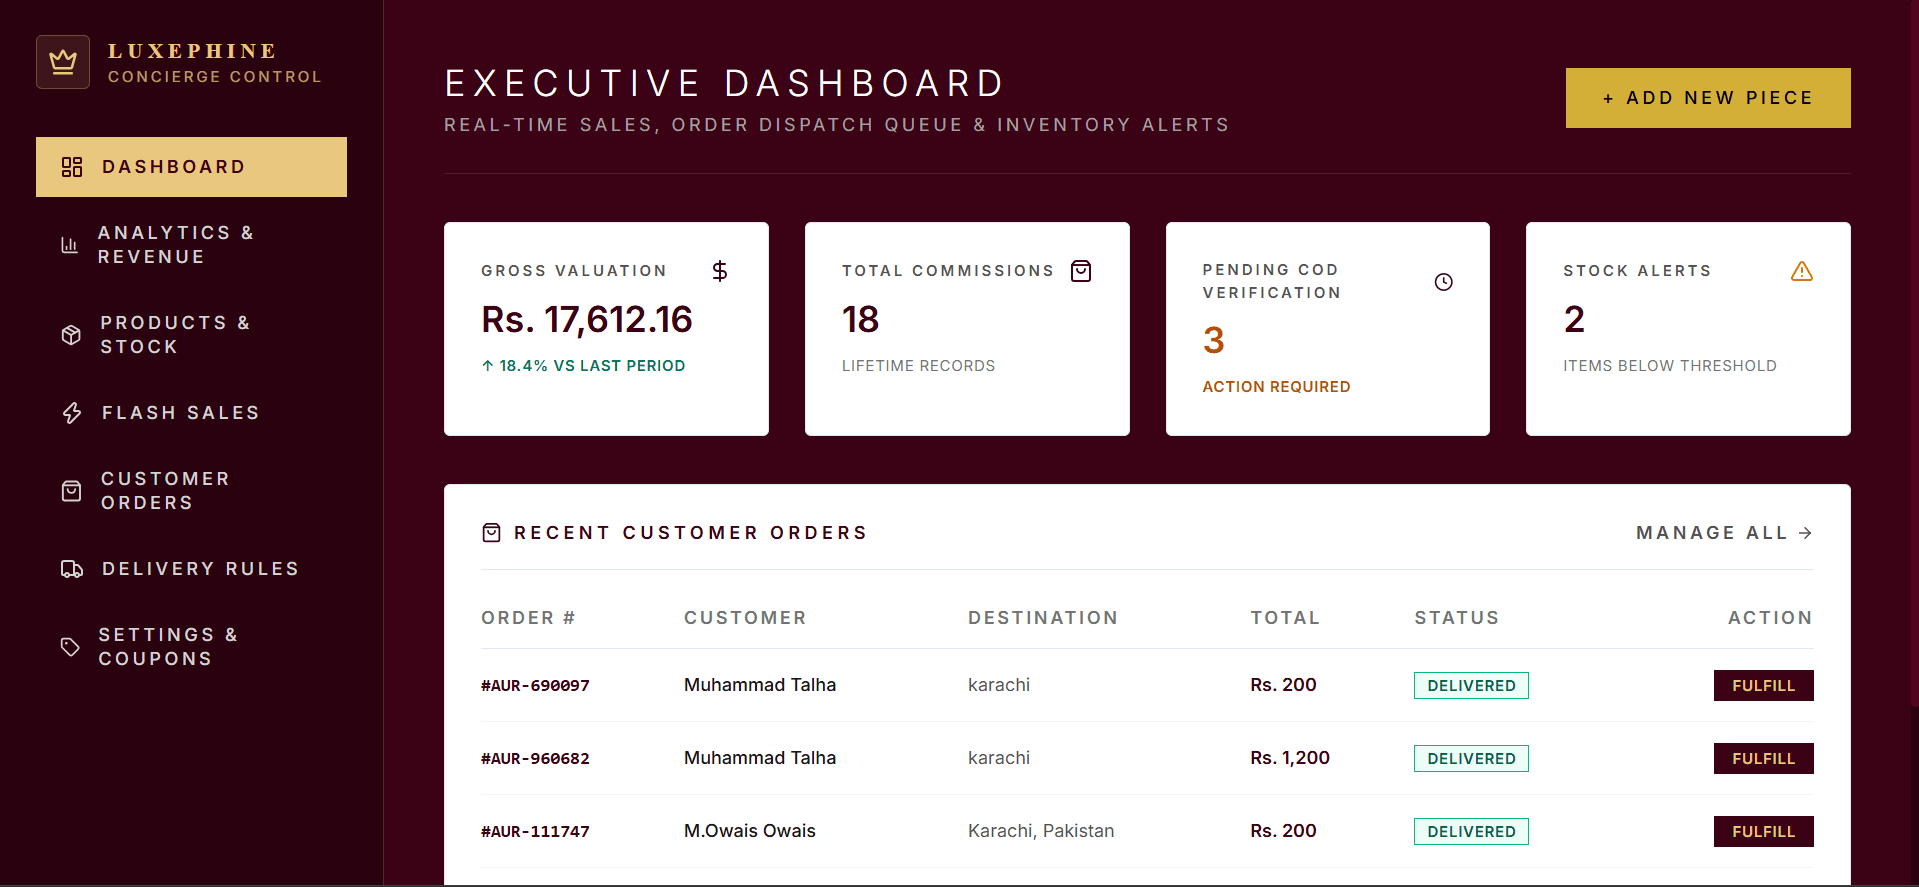
Task: Click the 18.4% vs last period text
Action: (583, 366)
